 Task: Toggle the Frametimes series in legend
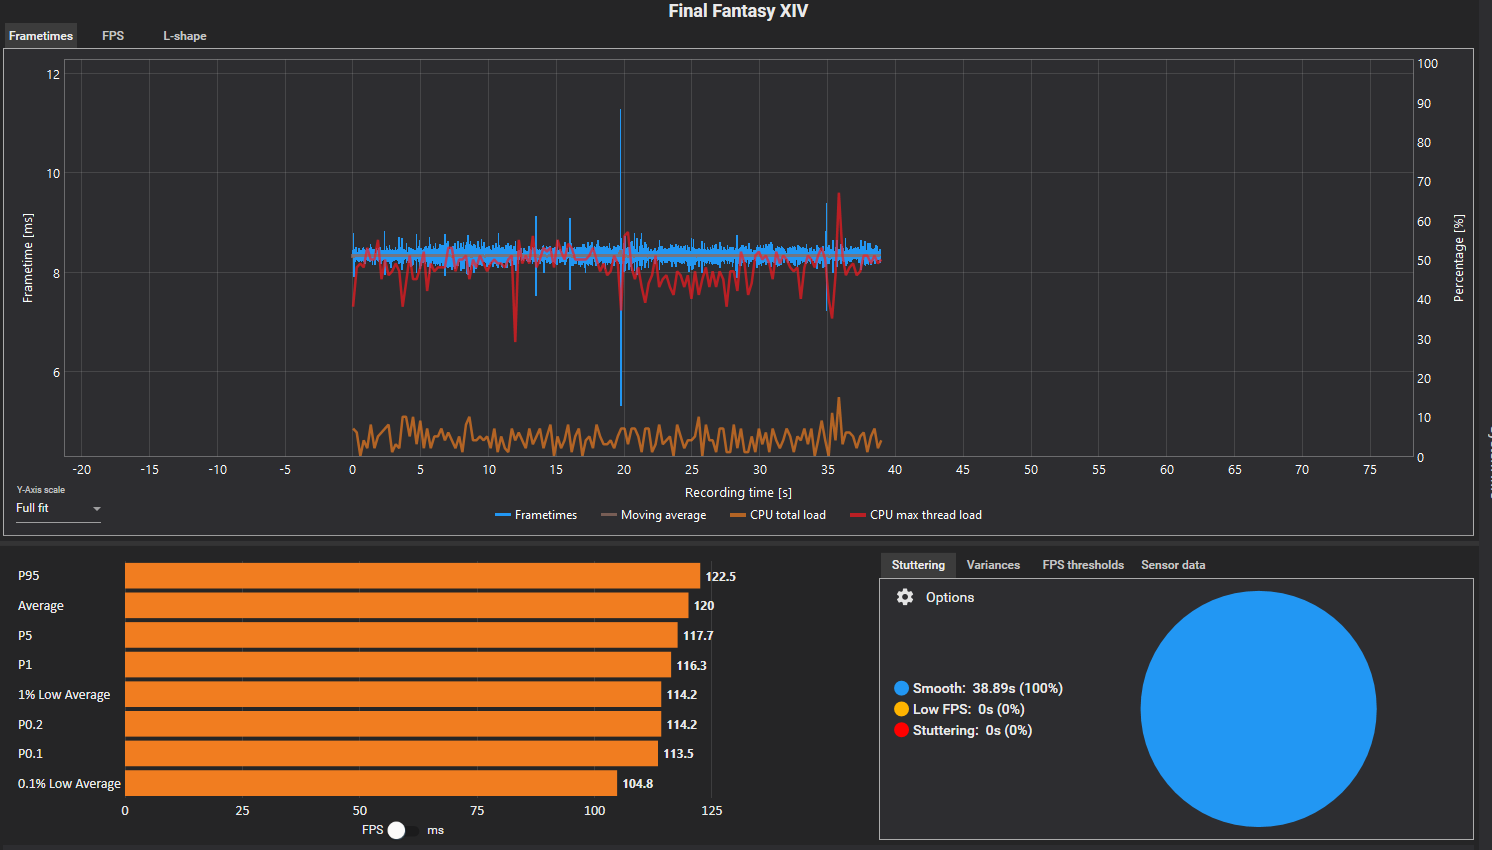tap(536, 515)
